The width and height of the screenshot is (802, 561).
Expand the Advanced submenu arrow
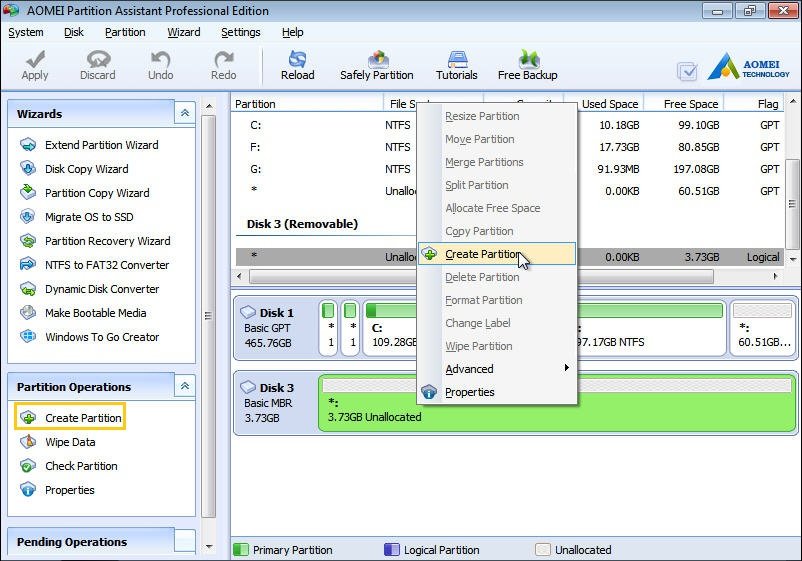pyautogui.click(x=566, y=368)
